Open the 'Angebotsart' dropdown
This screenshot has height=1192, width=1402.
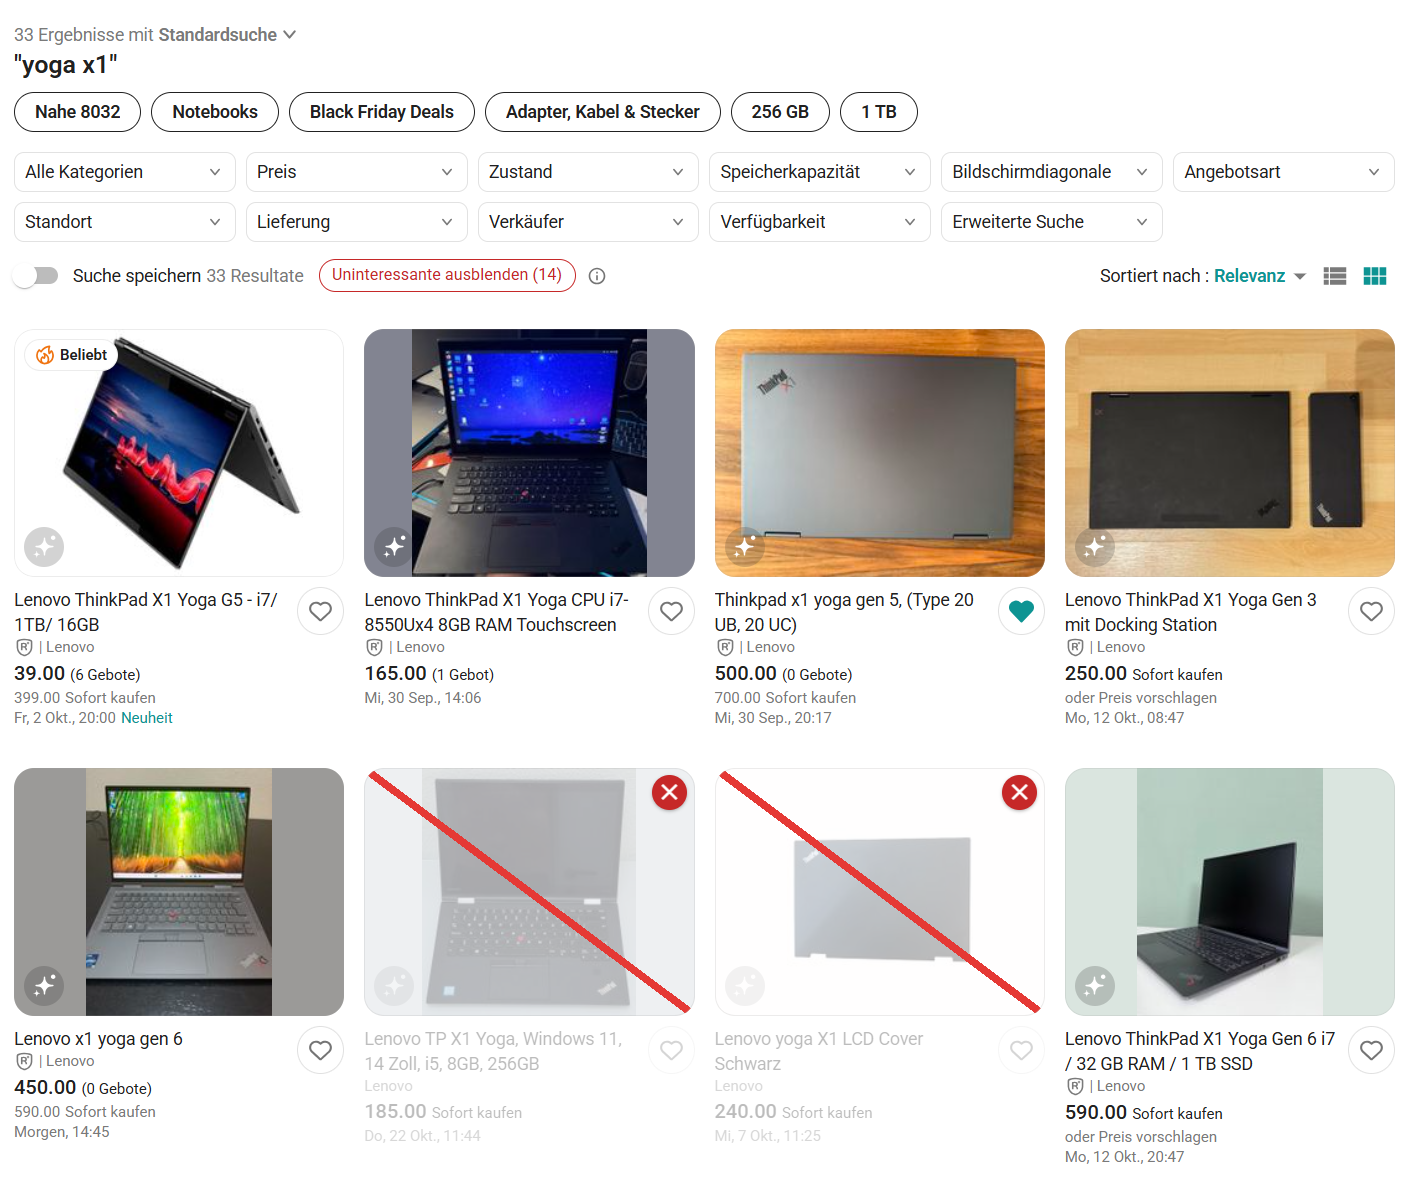(1284, 172)
